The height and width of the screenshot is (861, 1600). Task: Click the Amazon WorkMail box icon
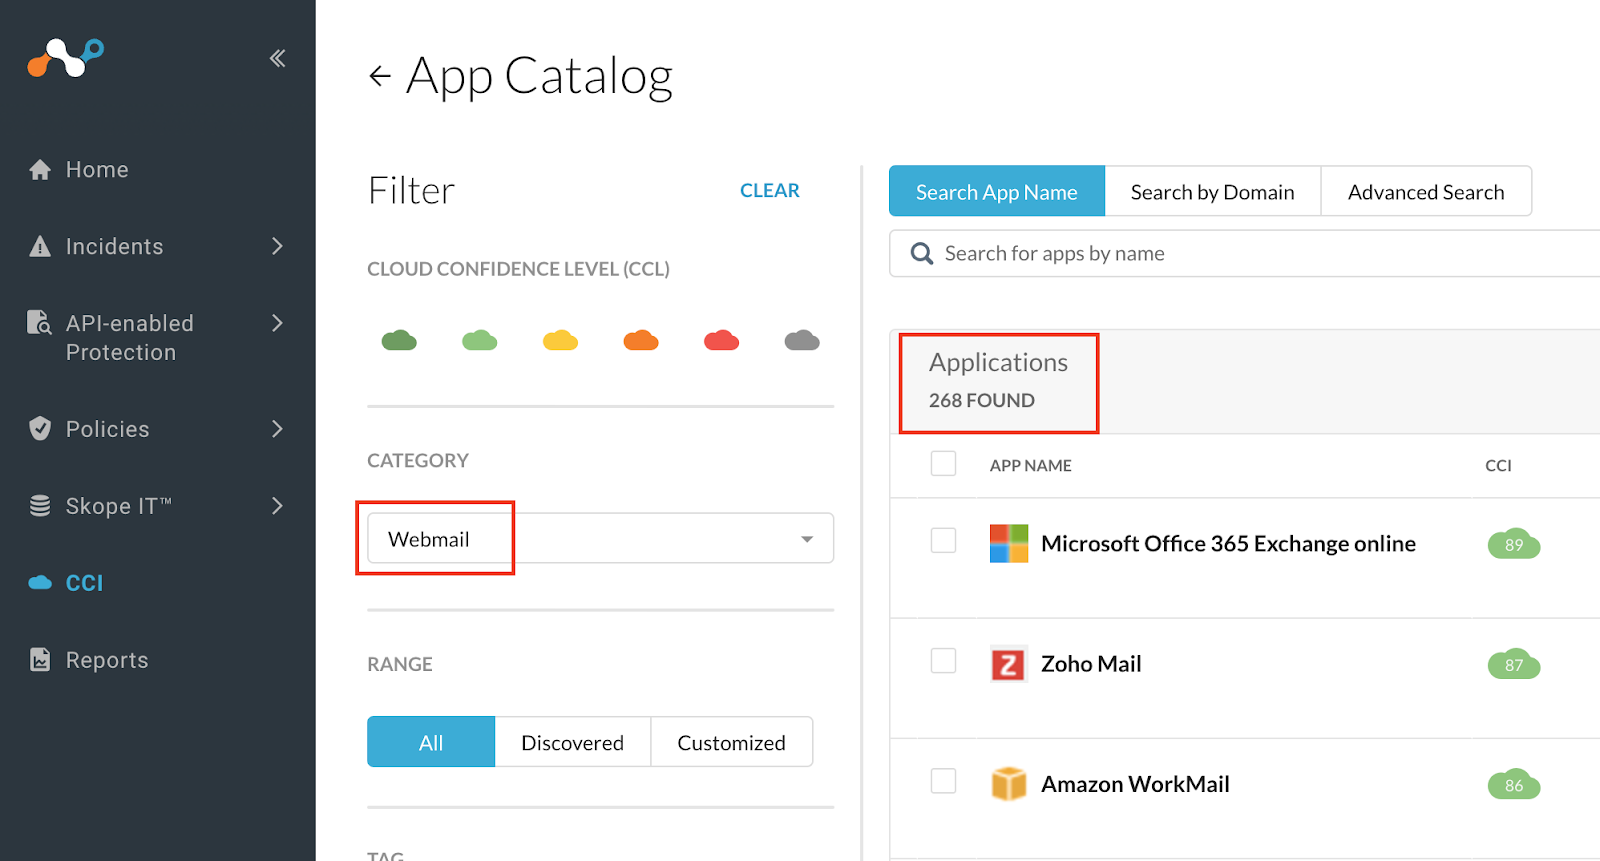1009,784
